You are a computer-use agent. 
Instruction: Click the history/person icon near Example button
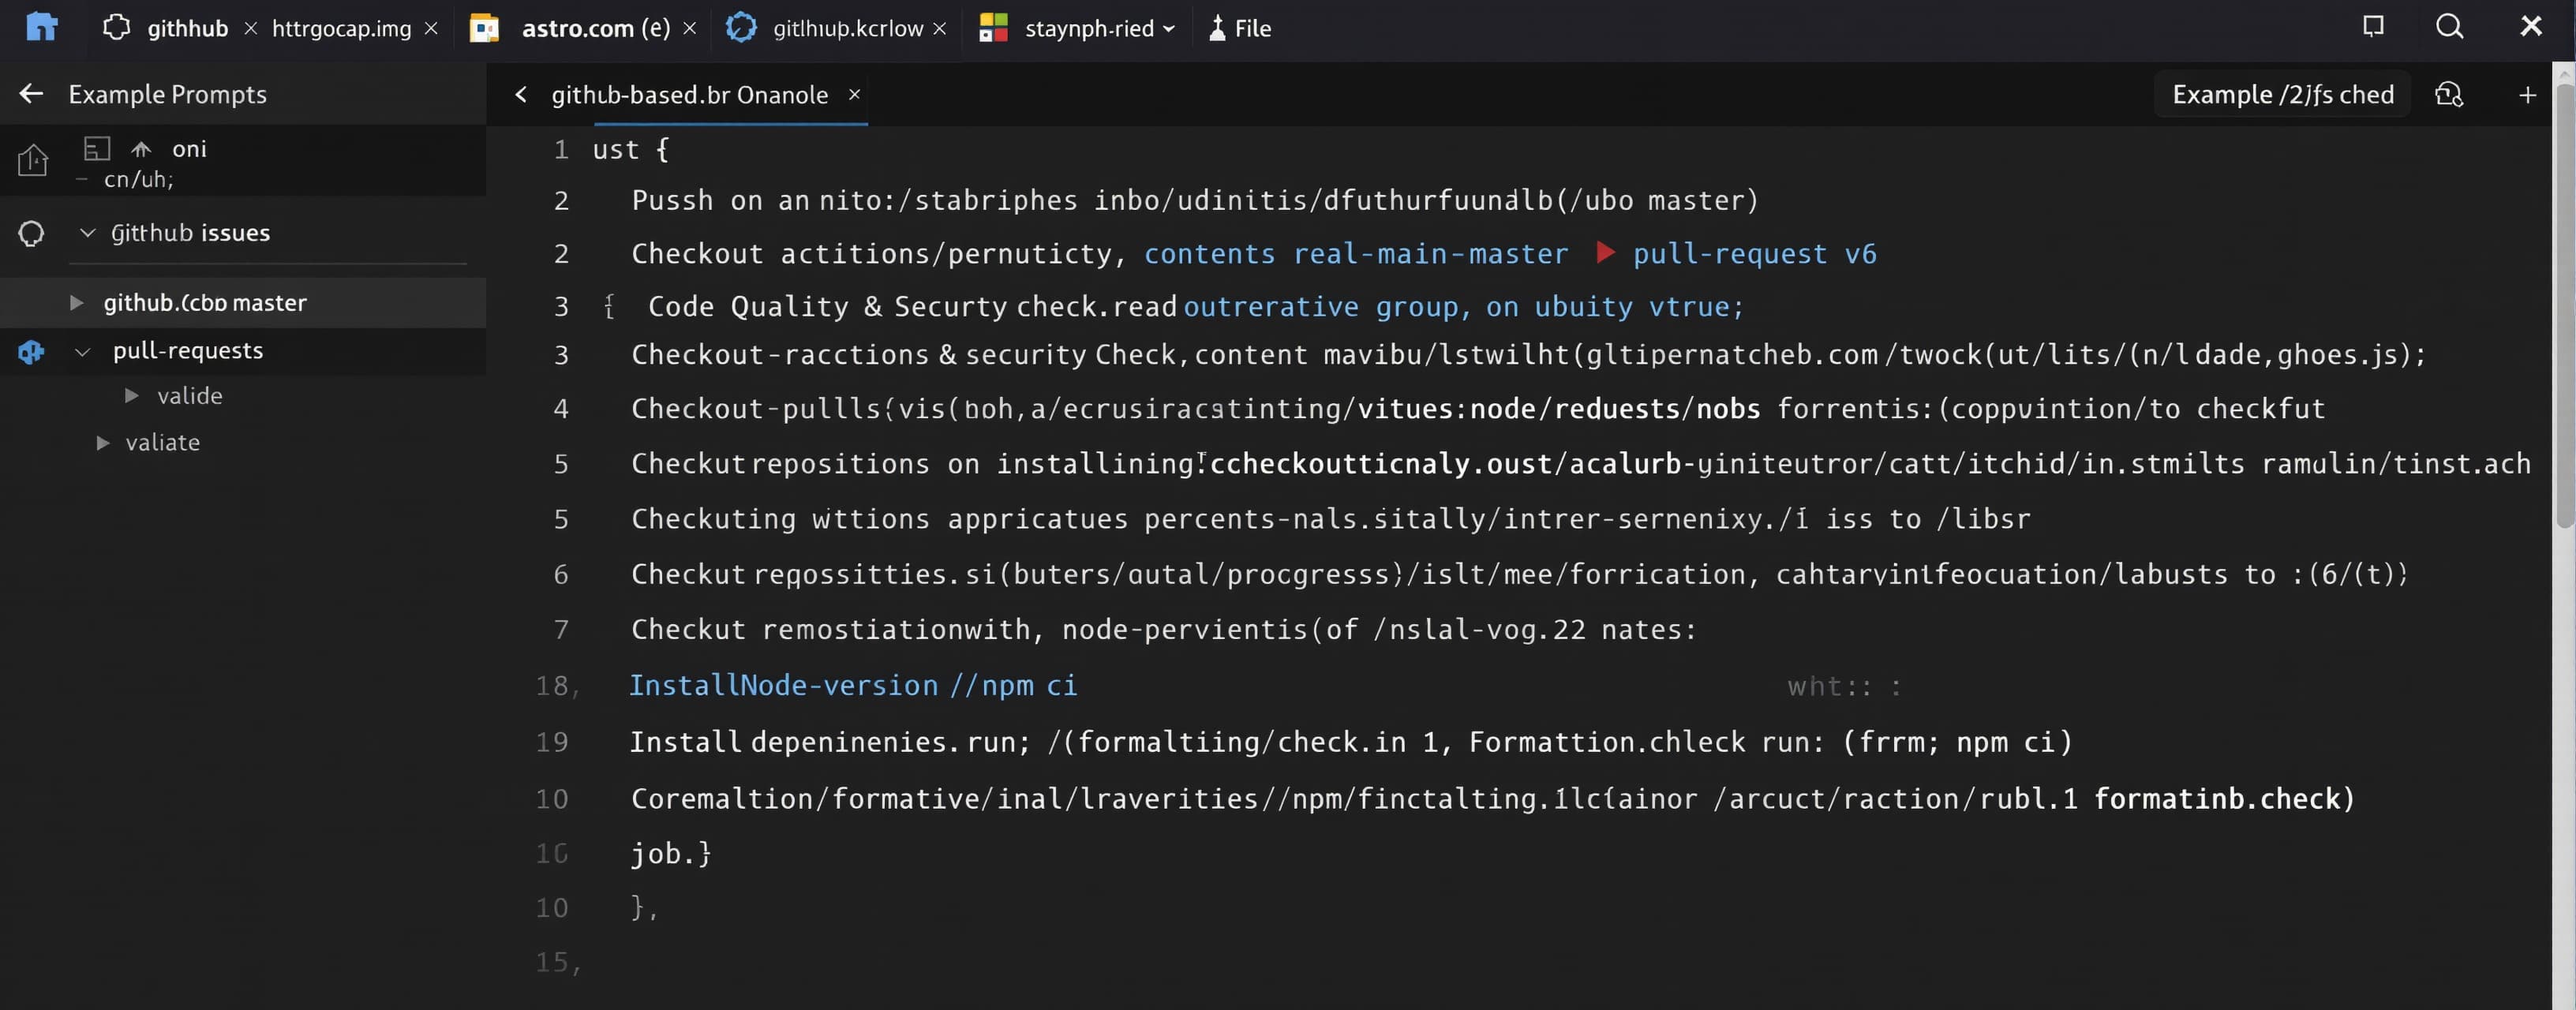coord(2449,94)
